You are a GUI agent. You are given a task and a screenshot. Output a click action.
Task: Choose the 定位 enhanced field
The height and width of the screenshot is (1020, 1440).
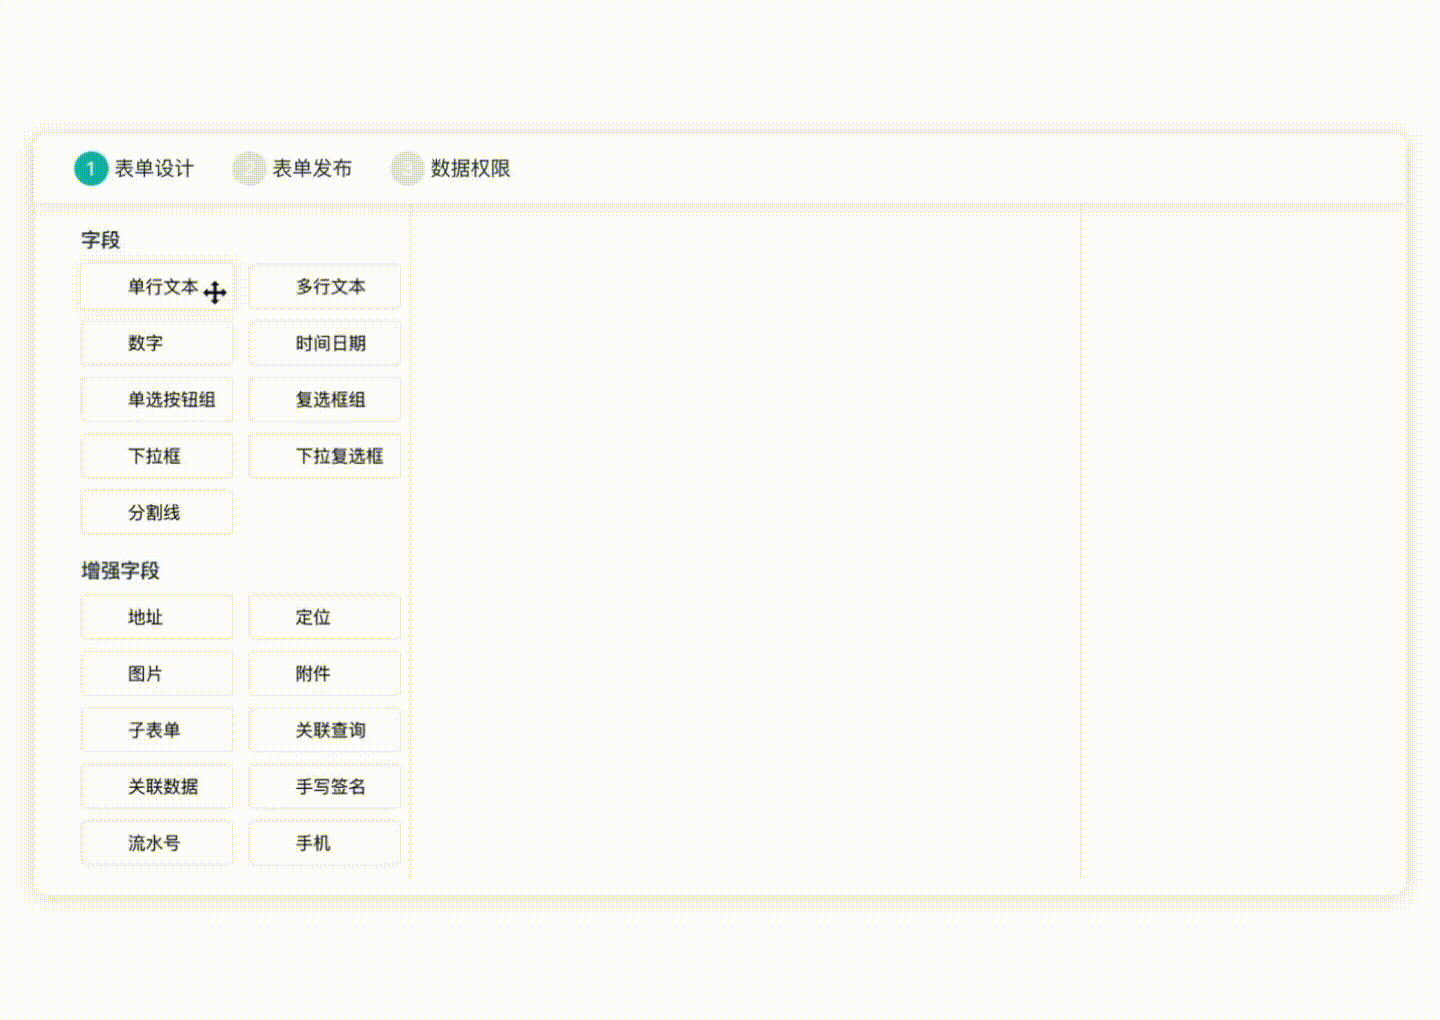tap(325, 617)
